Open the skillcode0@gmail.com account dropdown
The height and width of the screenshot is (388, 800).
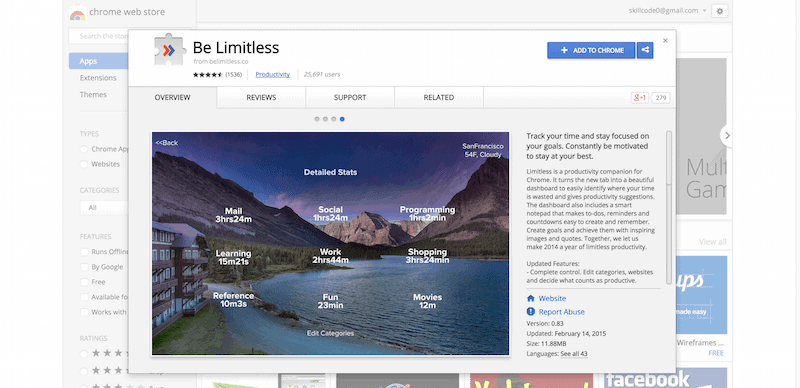(668, 11)
